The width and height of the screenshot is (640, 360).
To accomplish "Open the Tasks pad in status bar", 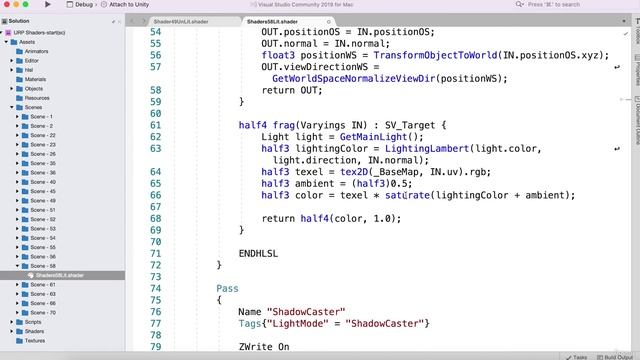I will pos(577,357).
